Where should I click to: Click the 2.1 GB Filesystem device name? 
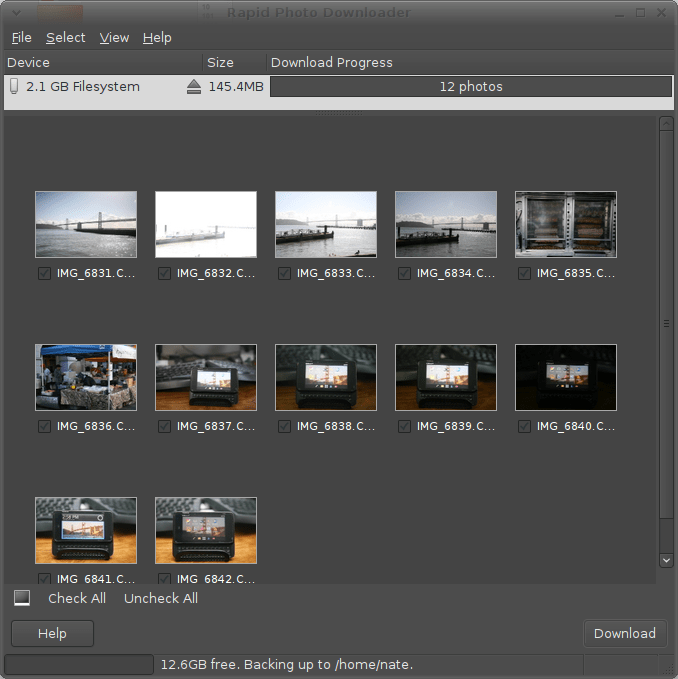83,87
